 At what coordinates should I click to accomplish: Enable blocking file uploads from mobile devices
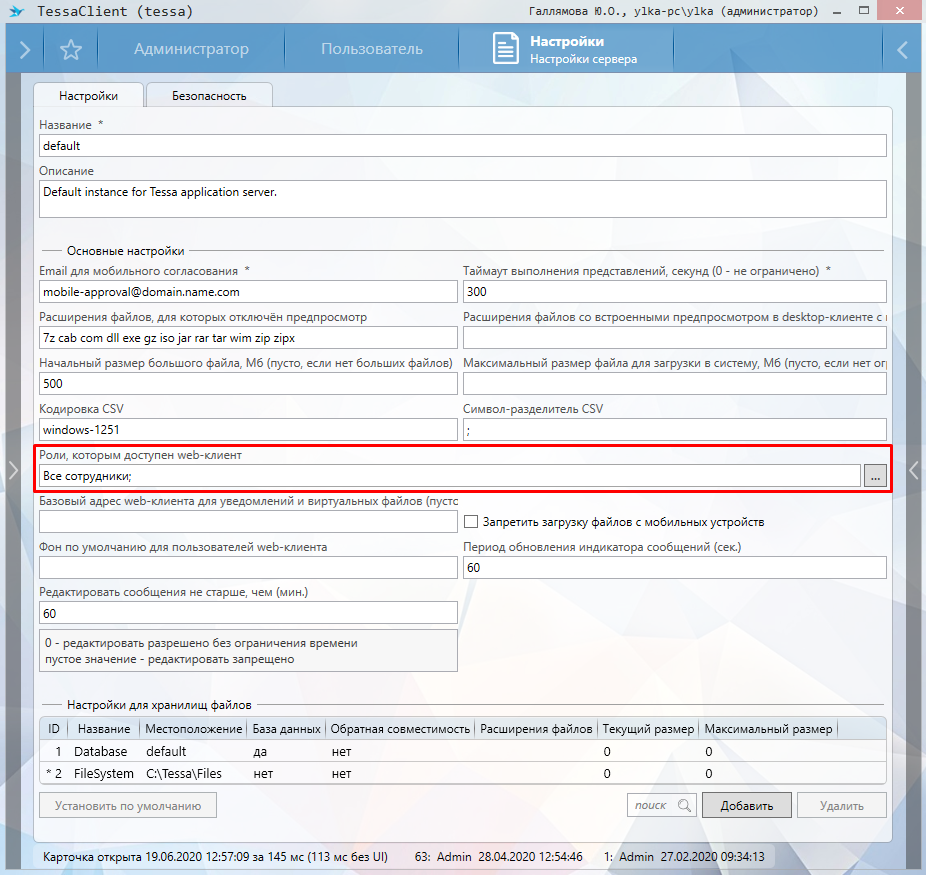(472, 522)
